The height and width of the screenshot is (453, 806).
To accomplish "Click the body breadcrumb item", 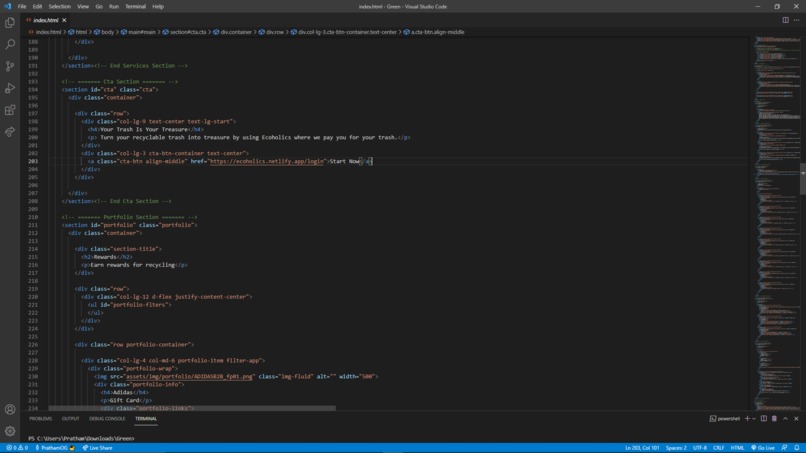I will [107, 32].
